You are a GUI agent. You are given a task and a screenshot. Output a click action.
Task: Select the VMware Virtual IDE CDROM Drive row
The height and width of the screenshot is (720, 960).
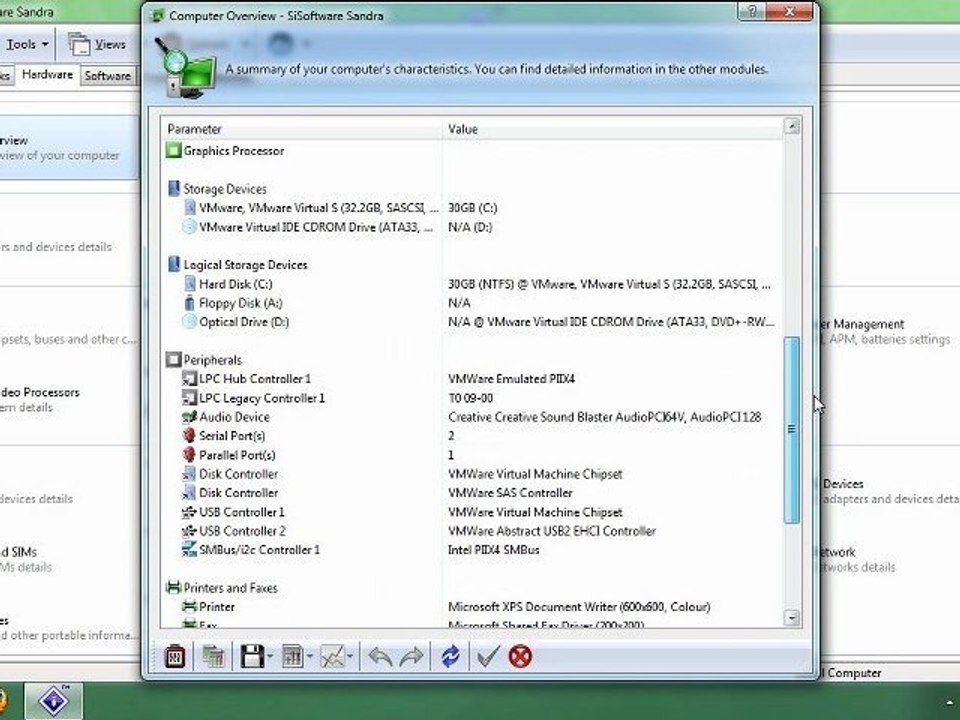(472, 227)
